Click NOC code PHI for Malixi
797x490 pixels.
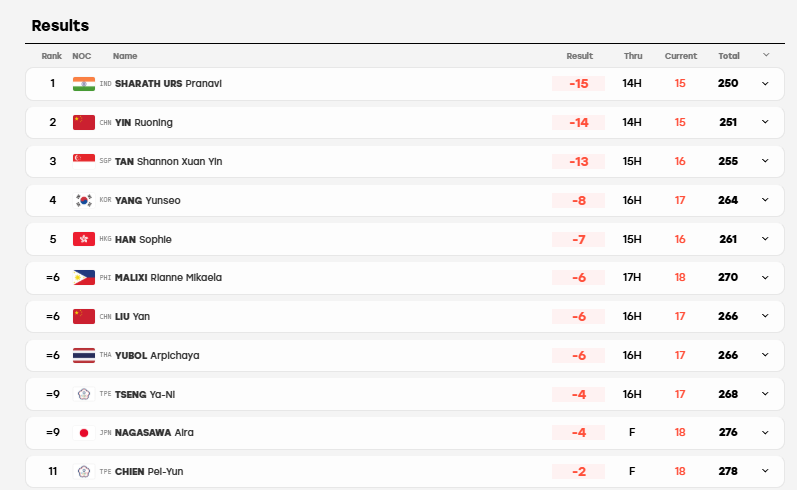(105, 278)
